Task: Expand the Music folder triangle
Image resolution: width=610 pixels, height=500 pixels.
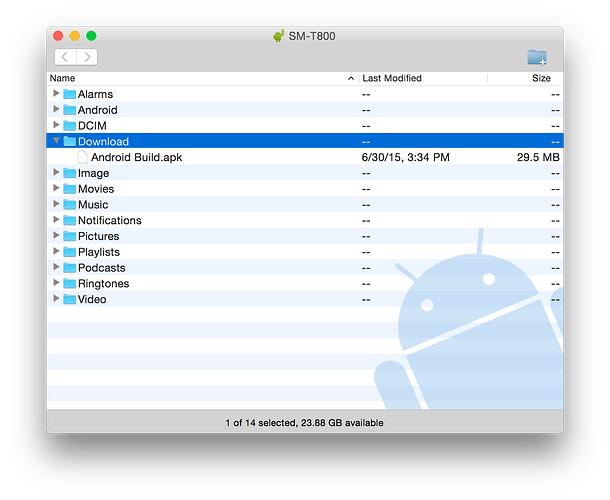Action: 56,204
